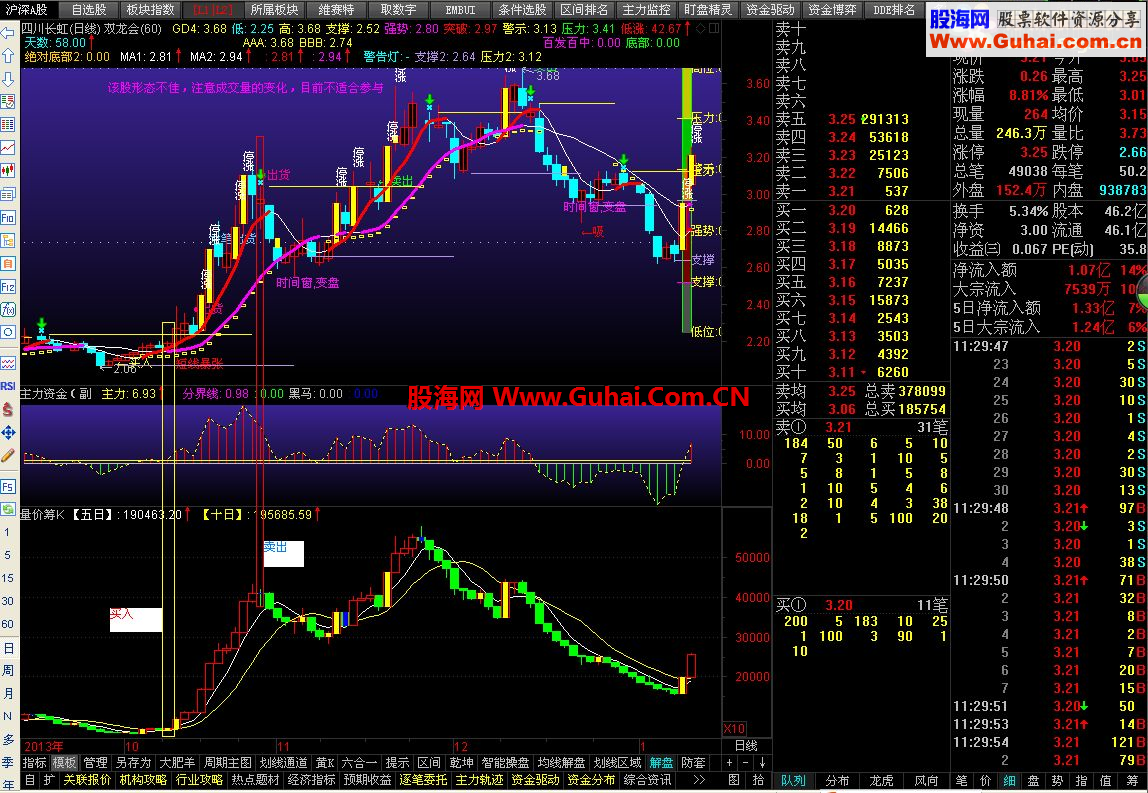Screen dimensions: 1148x793
Task: Open the 资金博弈 menu
Action: pyautogui.click(x=832, y=10)
